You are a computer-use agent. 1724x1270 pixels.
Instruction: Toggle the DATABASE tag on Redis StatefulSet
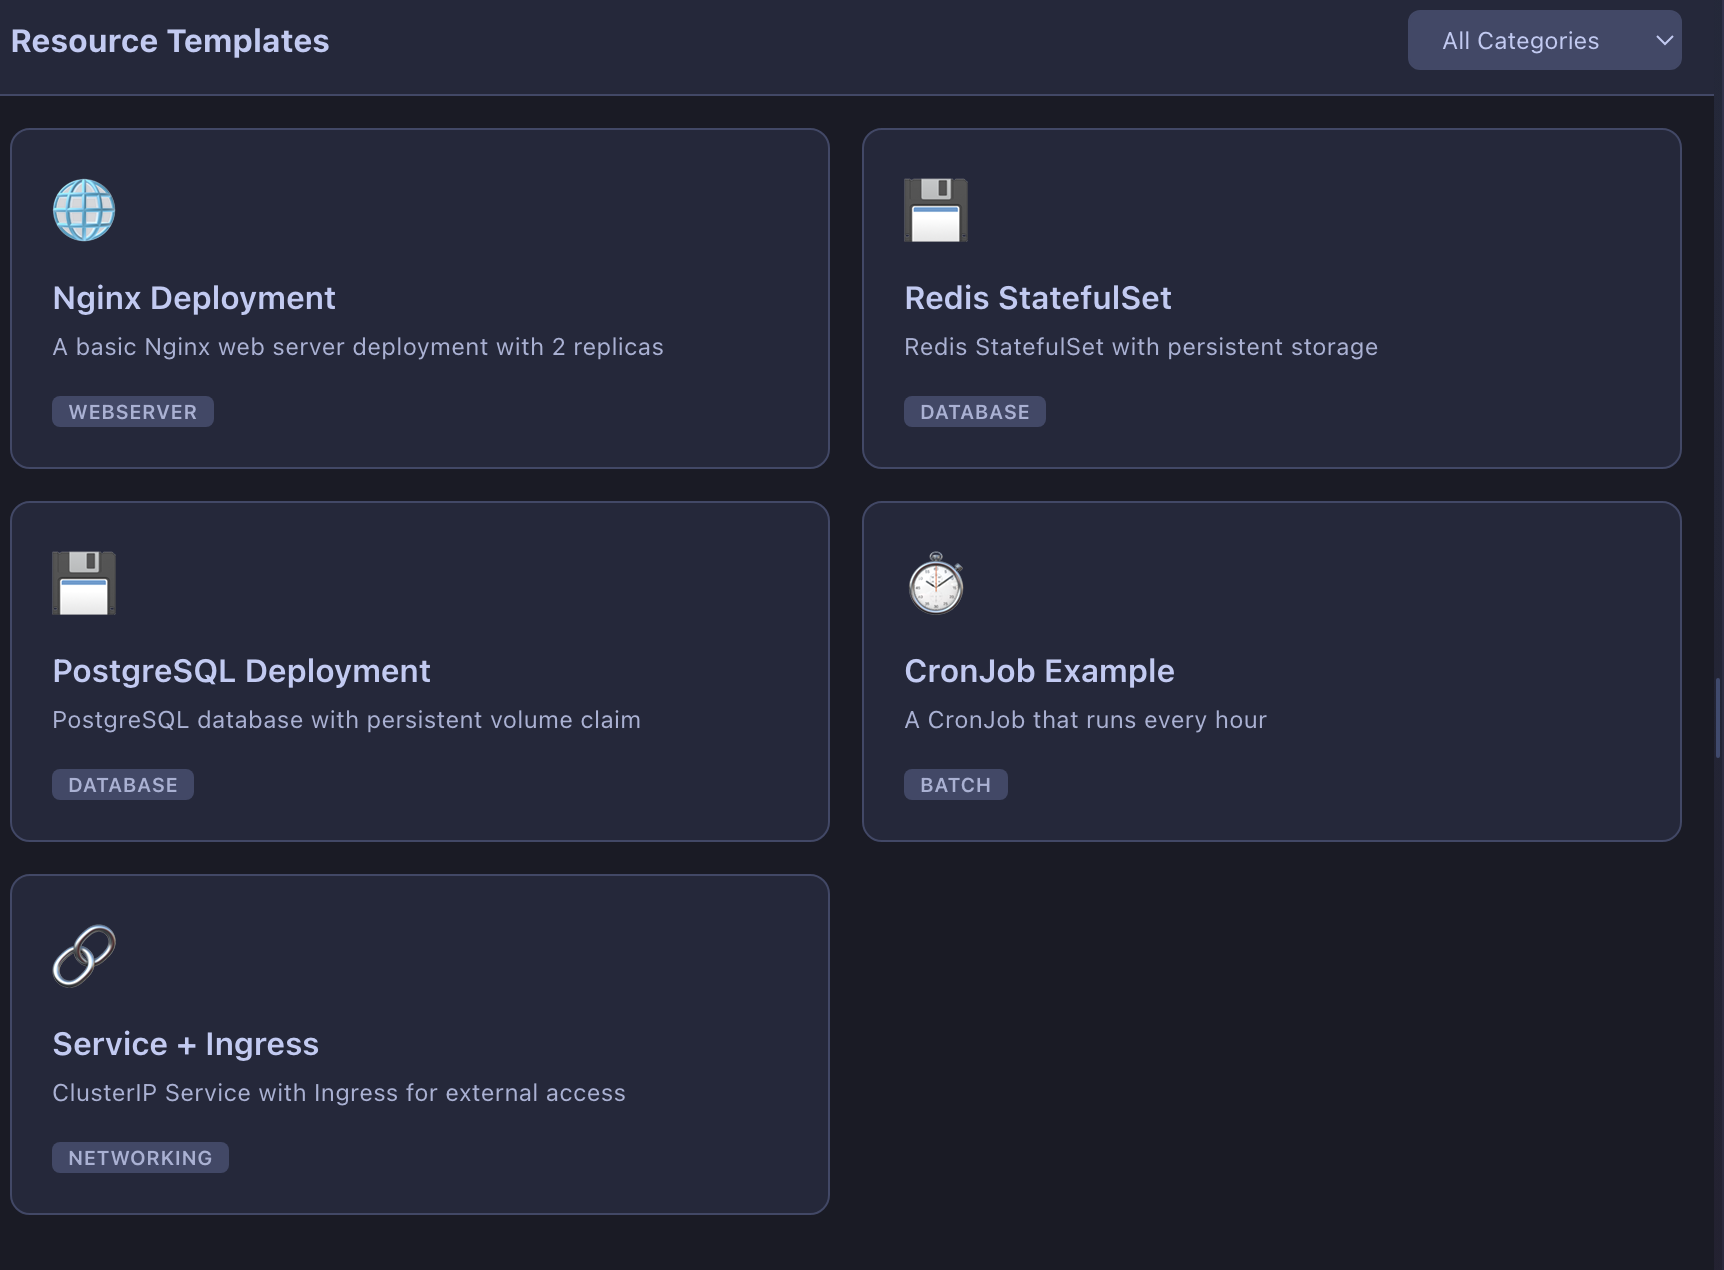pos(974,411)
